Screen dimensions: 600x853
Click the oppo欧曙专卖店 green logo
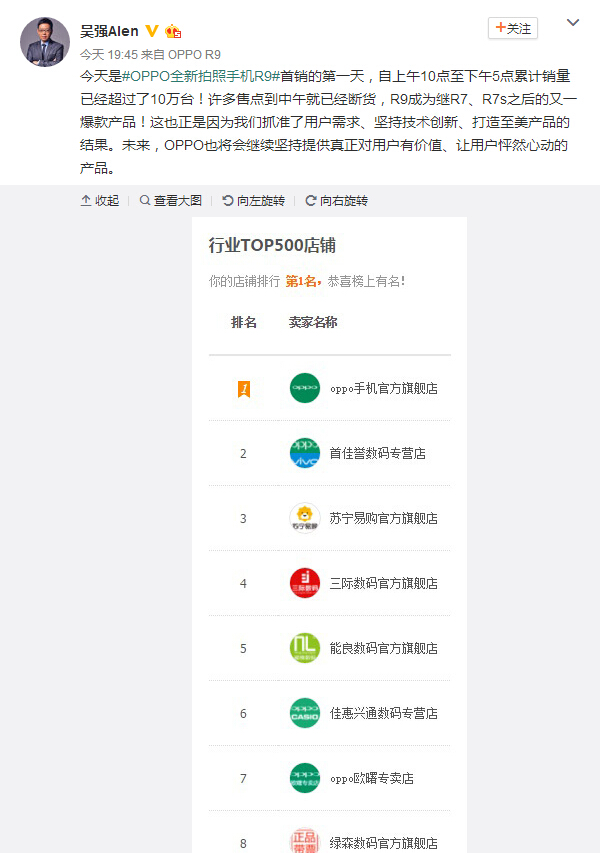click(x=305, y=778)
